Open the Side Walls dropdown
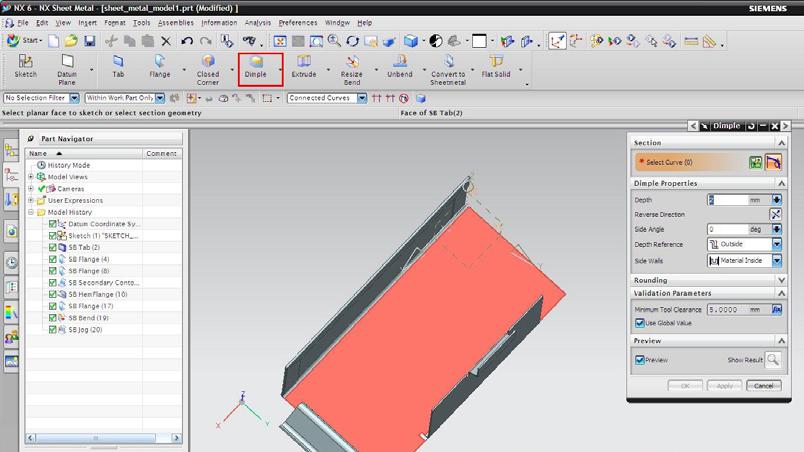Screen dimensions: 804x452 tap(777, 261)
